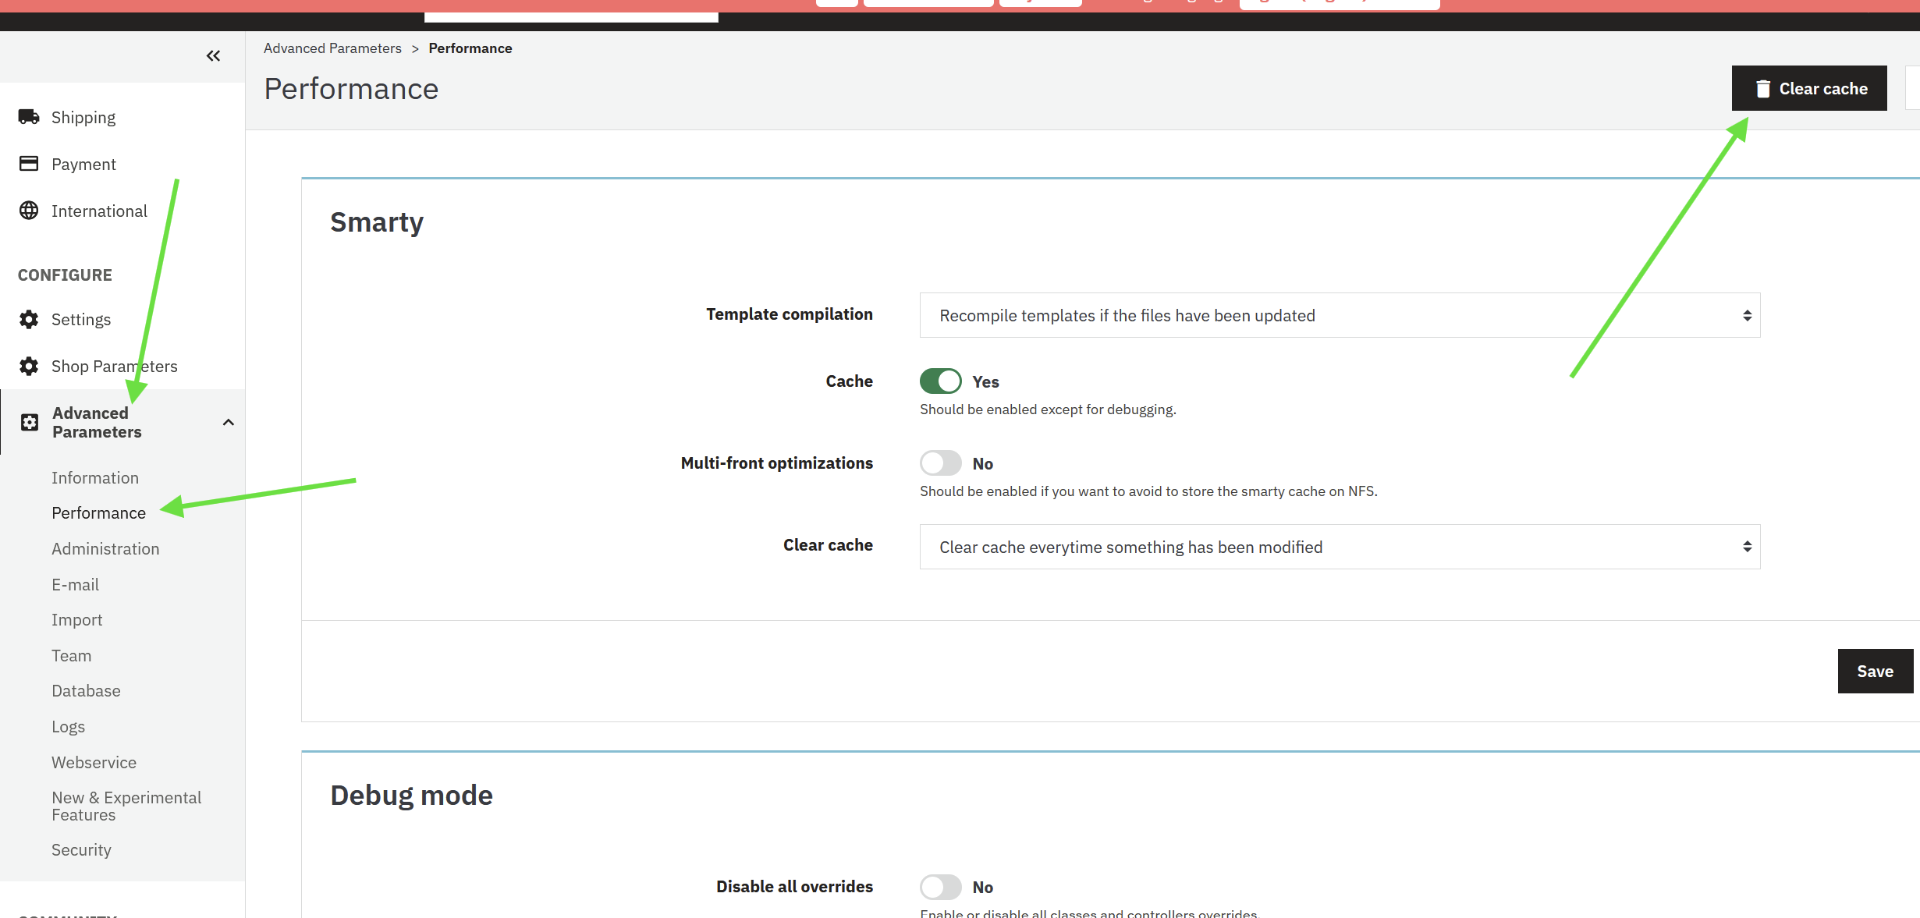Open Webservice submenu page

click(x=94, y=762)
